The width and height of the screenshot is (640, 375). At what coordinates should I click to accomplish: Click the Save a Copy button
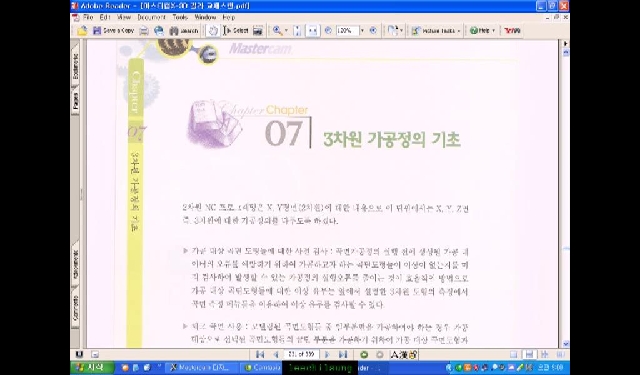pyautogui.click(x=113, y=31)
